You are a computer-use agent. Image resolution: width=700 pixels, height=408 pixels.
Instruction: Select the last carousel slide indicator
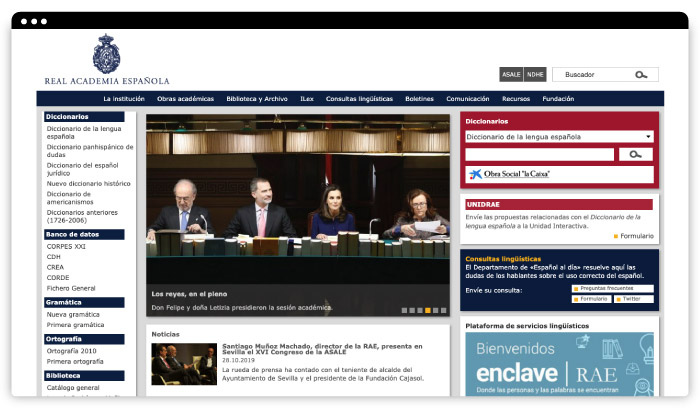point(443,310)
